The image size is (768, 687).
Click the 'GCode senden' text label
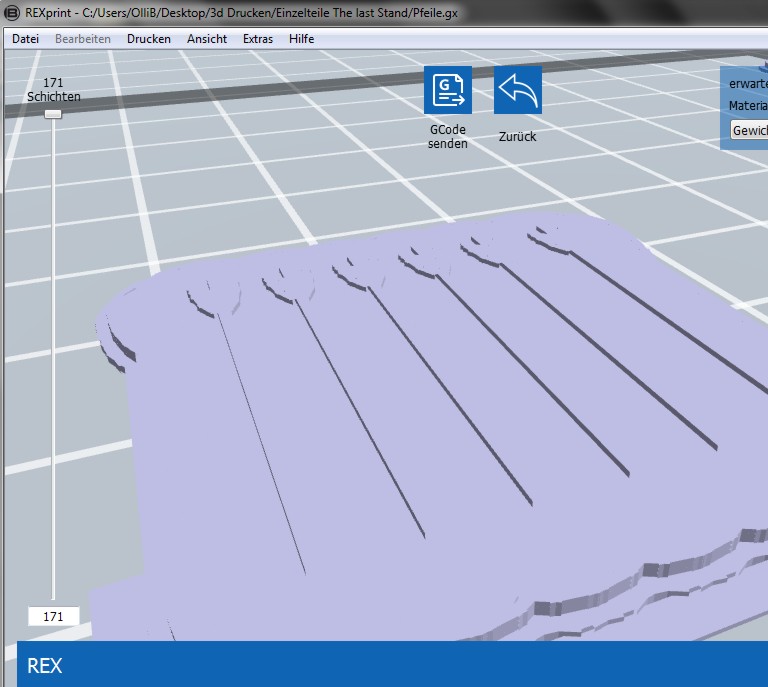(x=447, y=137)
